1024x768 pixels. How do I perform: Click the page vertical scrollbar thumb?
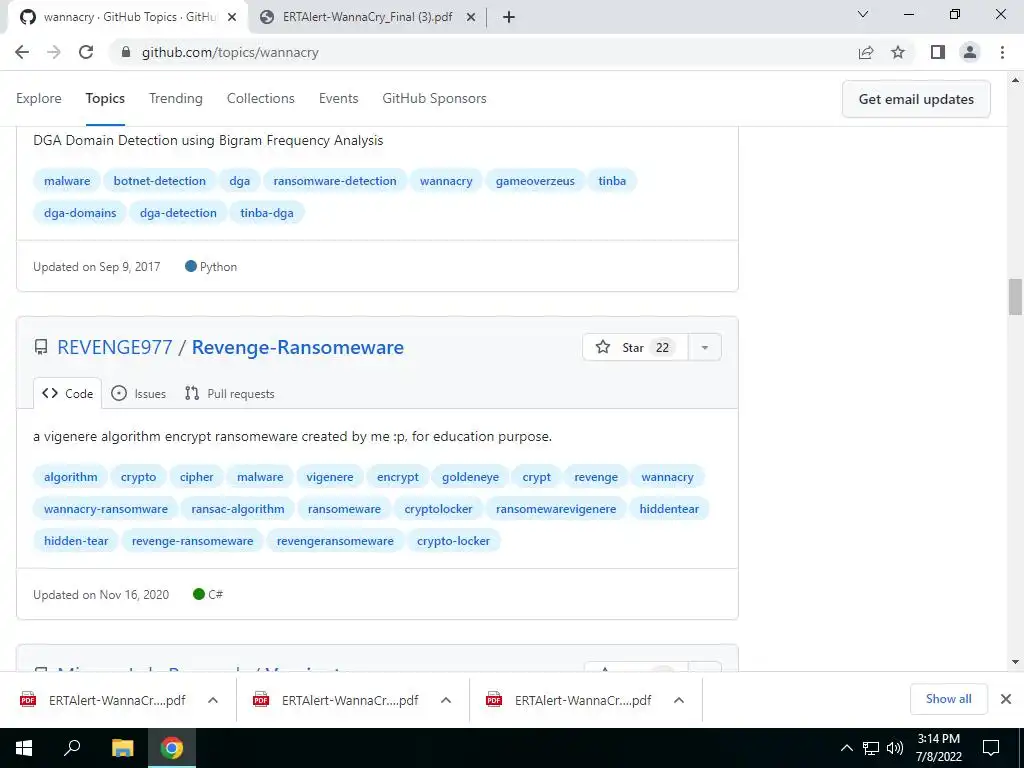click(1015, 296)
